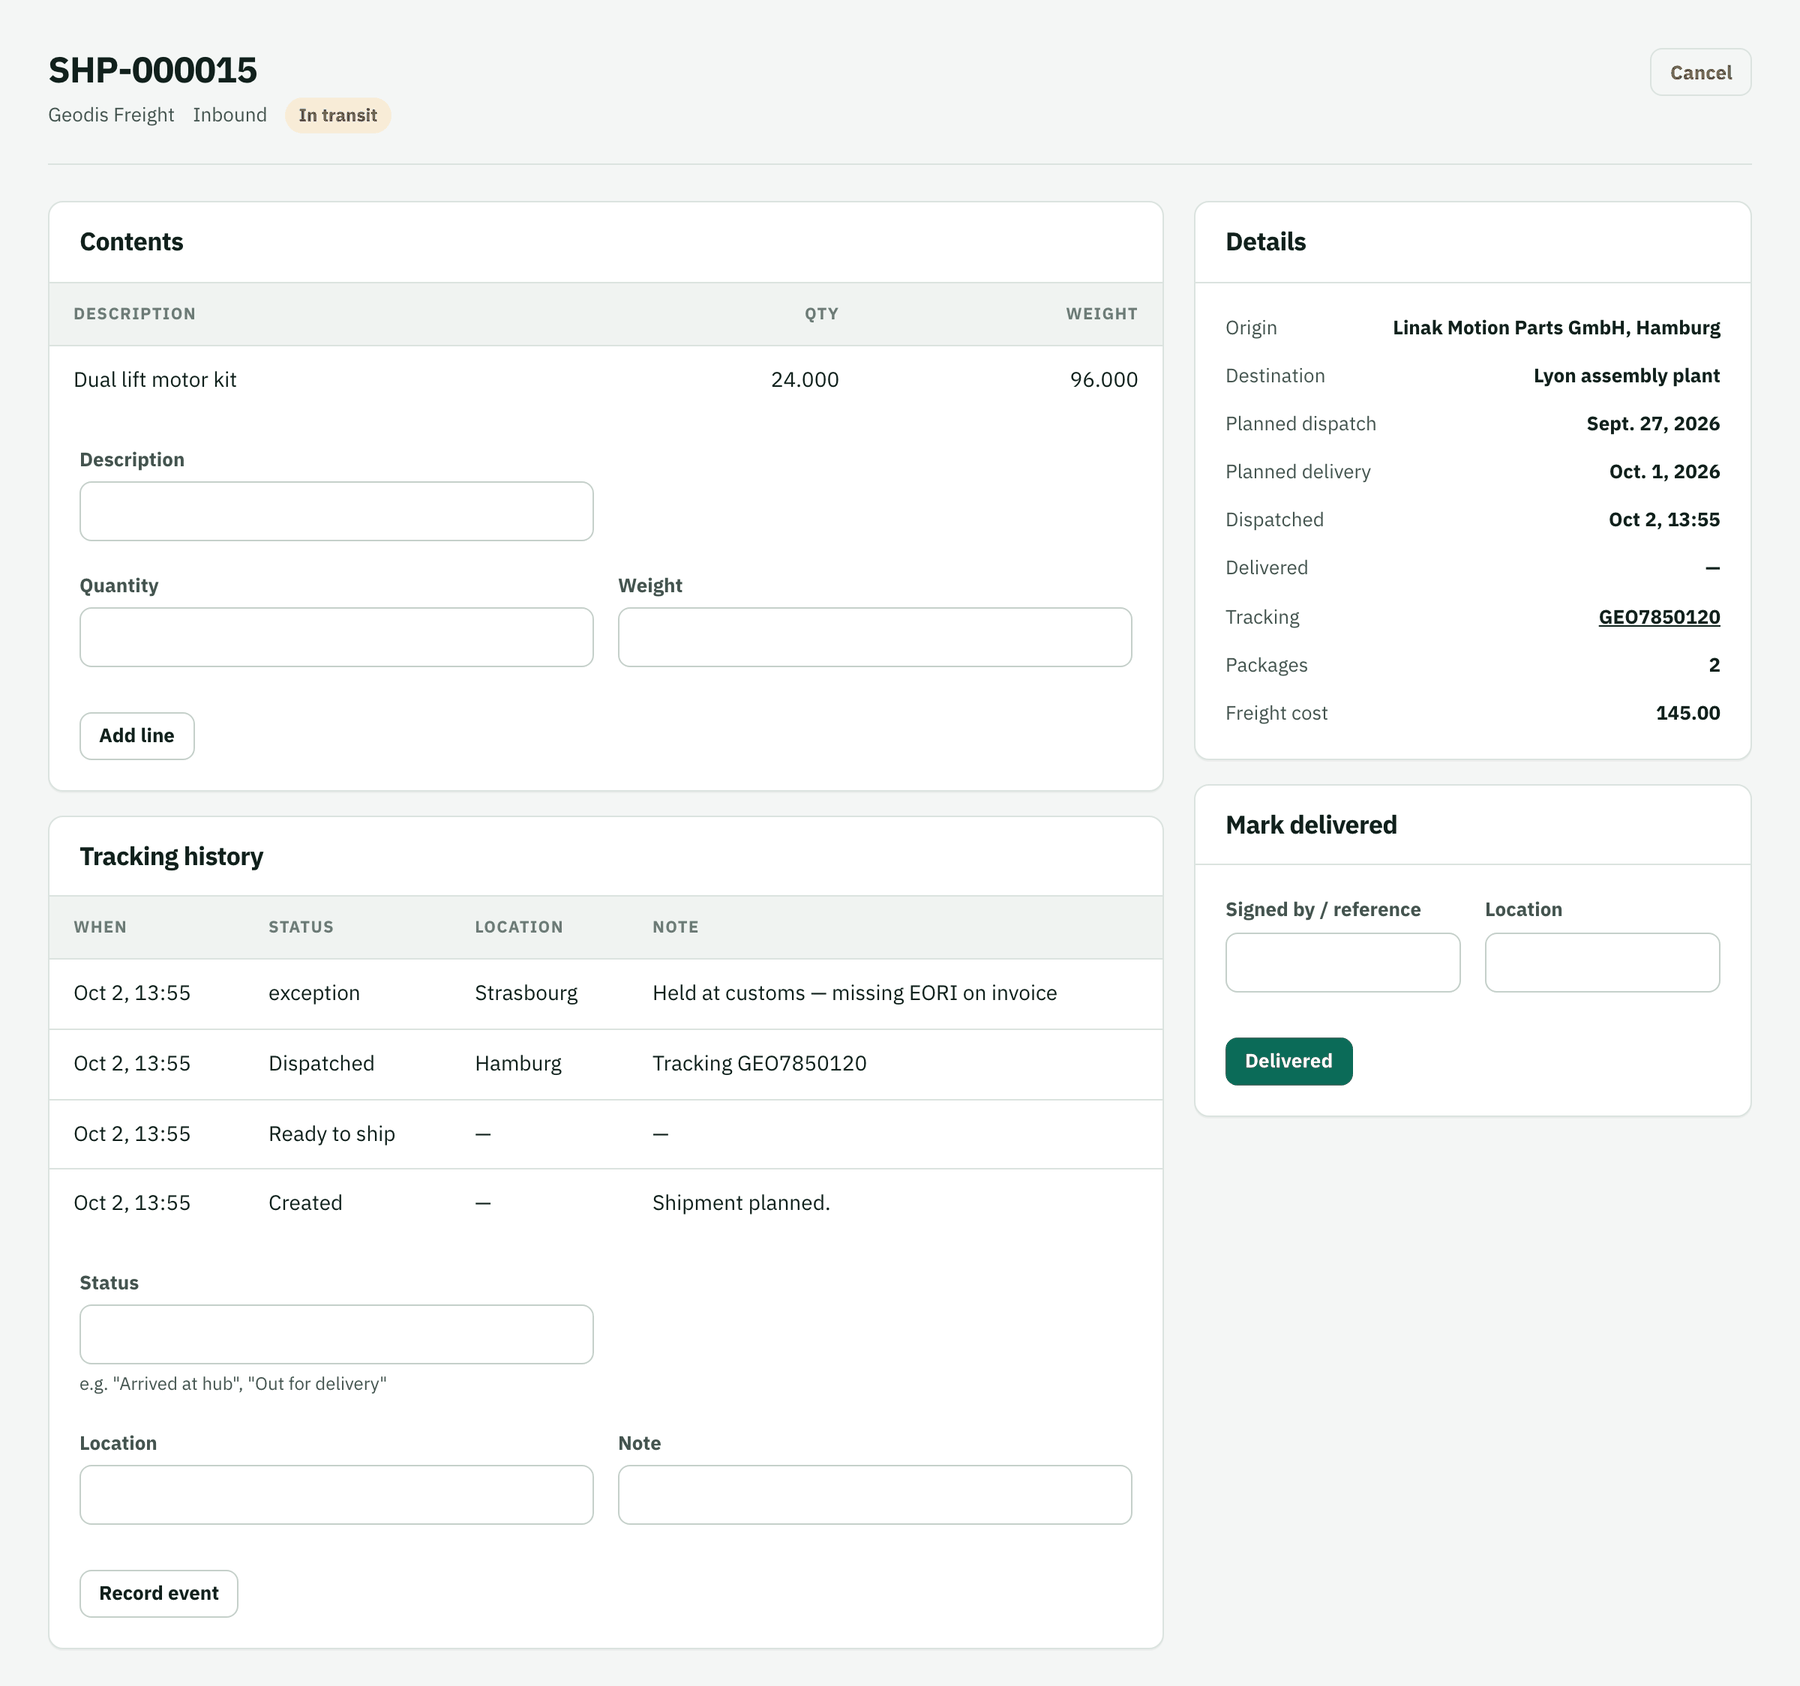The width and height of the screenshot is (1800, 1686).
Task: Click the Strasbourg location cell
Action: click(526, 993)
